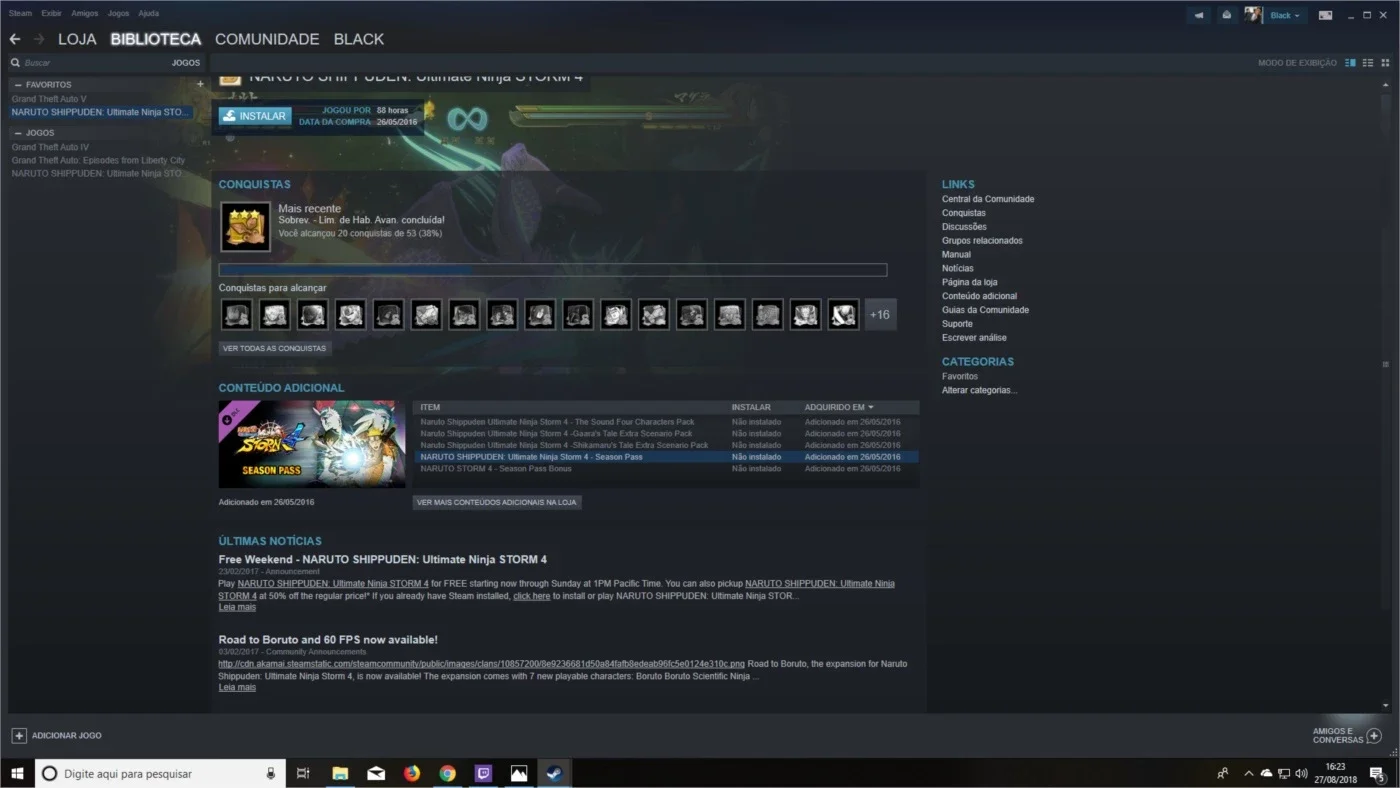This screenshot has height=788, width=1400.
Task: Open the OneDrive cloud tray icon
Action: pos(1266,773)
